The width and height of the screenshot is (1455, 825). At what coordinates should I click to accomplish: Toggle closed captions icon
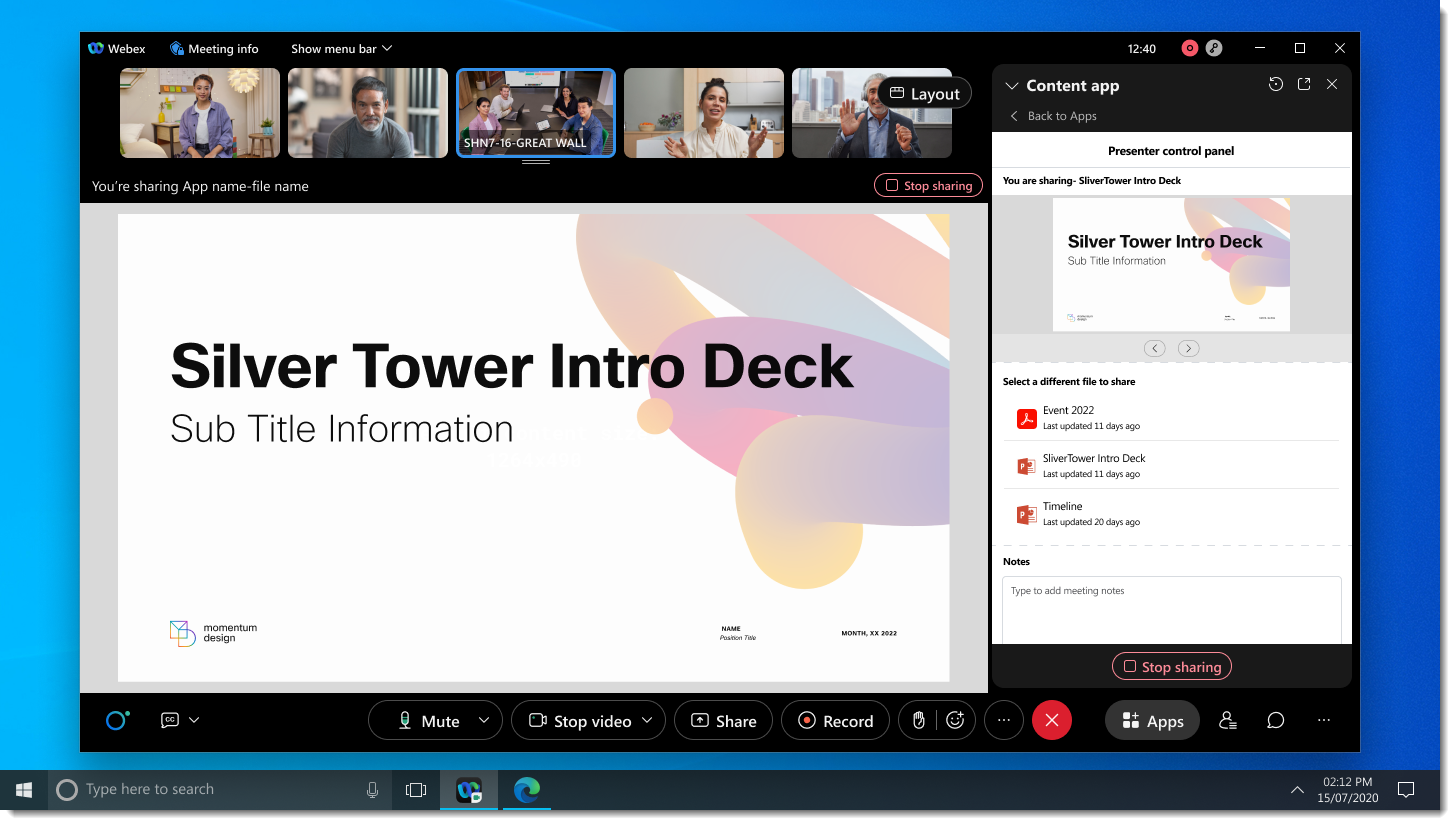[x=170, y=720]
